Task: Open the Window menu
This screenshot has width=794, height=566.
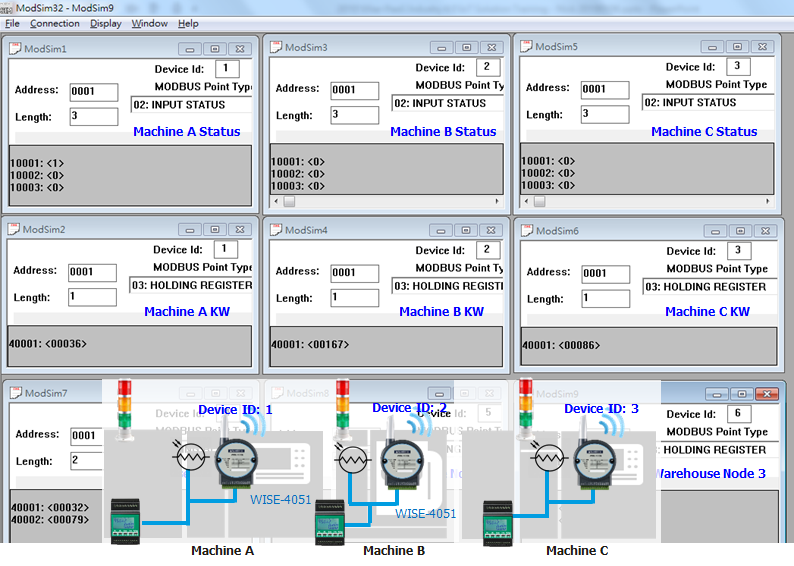Action: click(149, 23)
